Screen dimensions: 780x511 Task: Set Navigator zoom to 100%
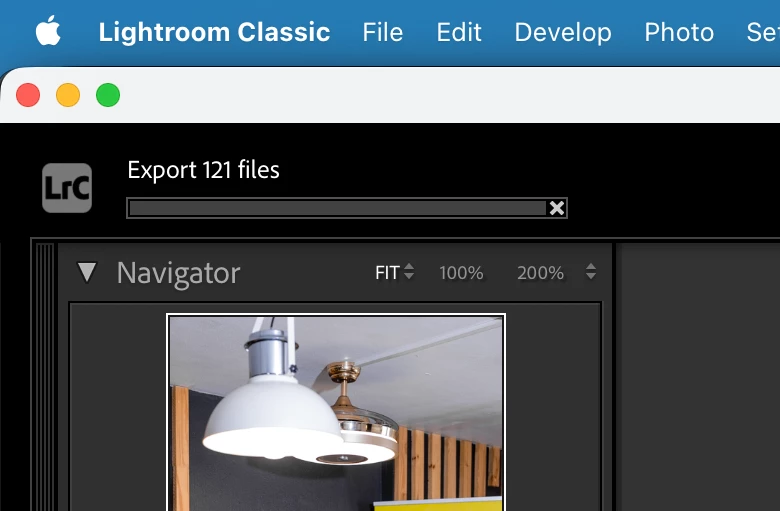pos(461,273)
